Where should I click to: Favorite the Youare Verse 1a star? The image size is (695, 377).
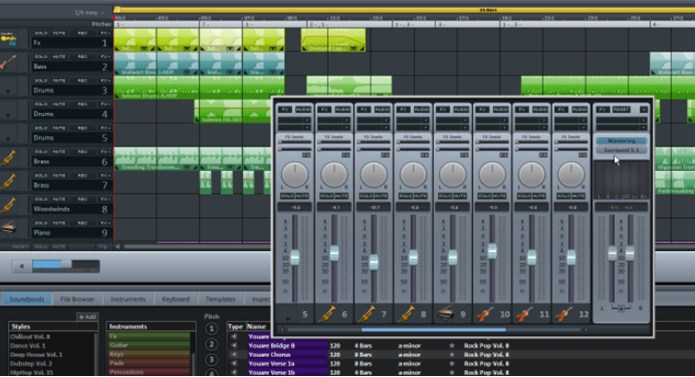click(452, 363)
